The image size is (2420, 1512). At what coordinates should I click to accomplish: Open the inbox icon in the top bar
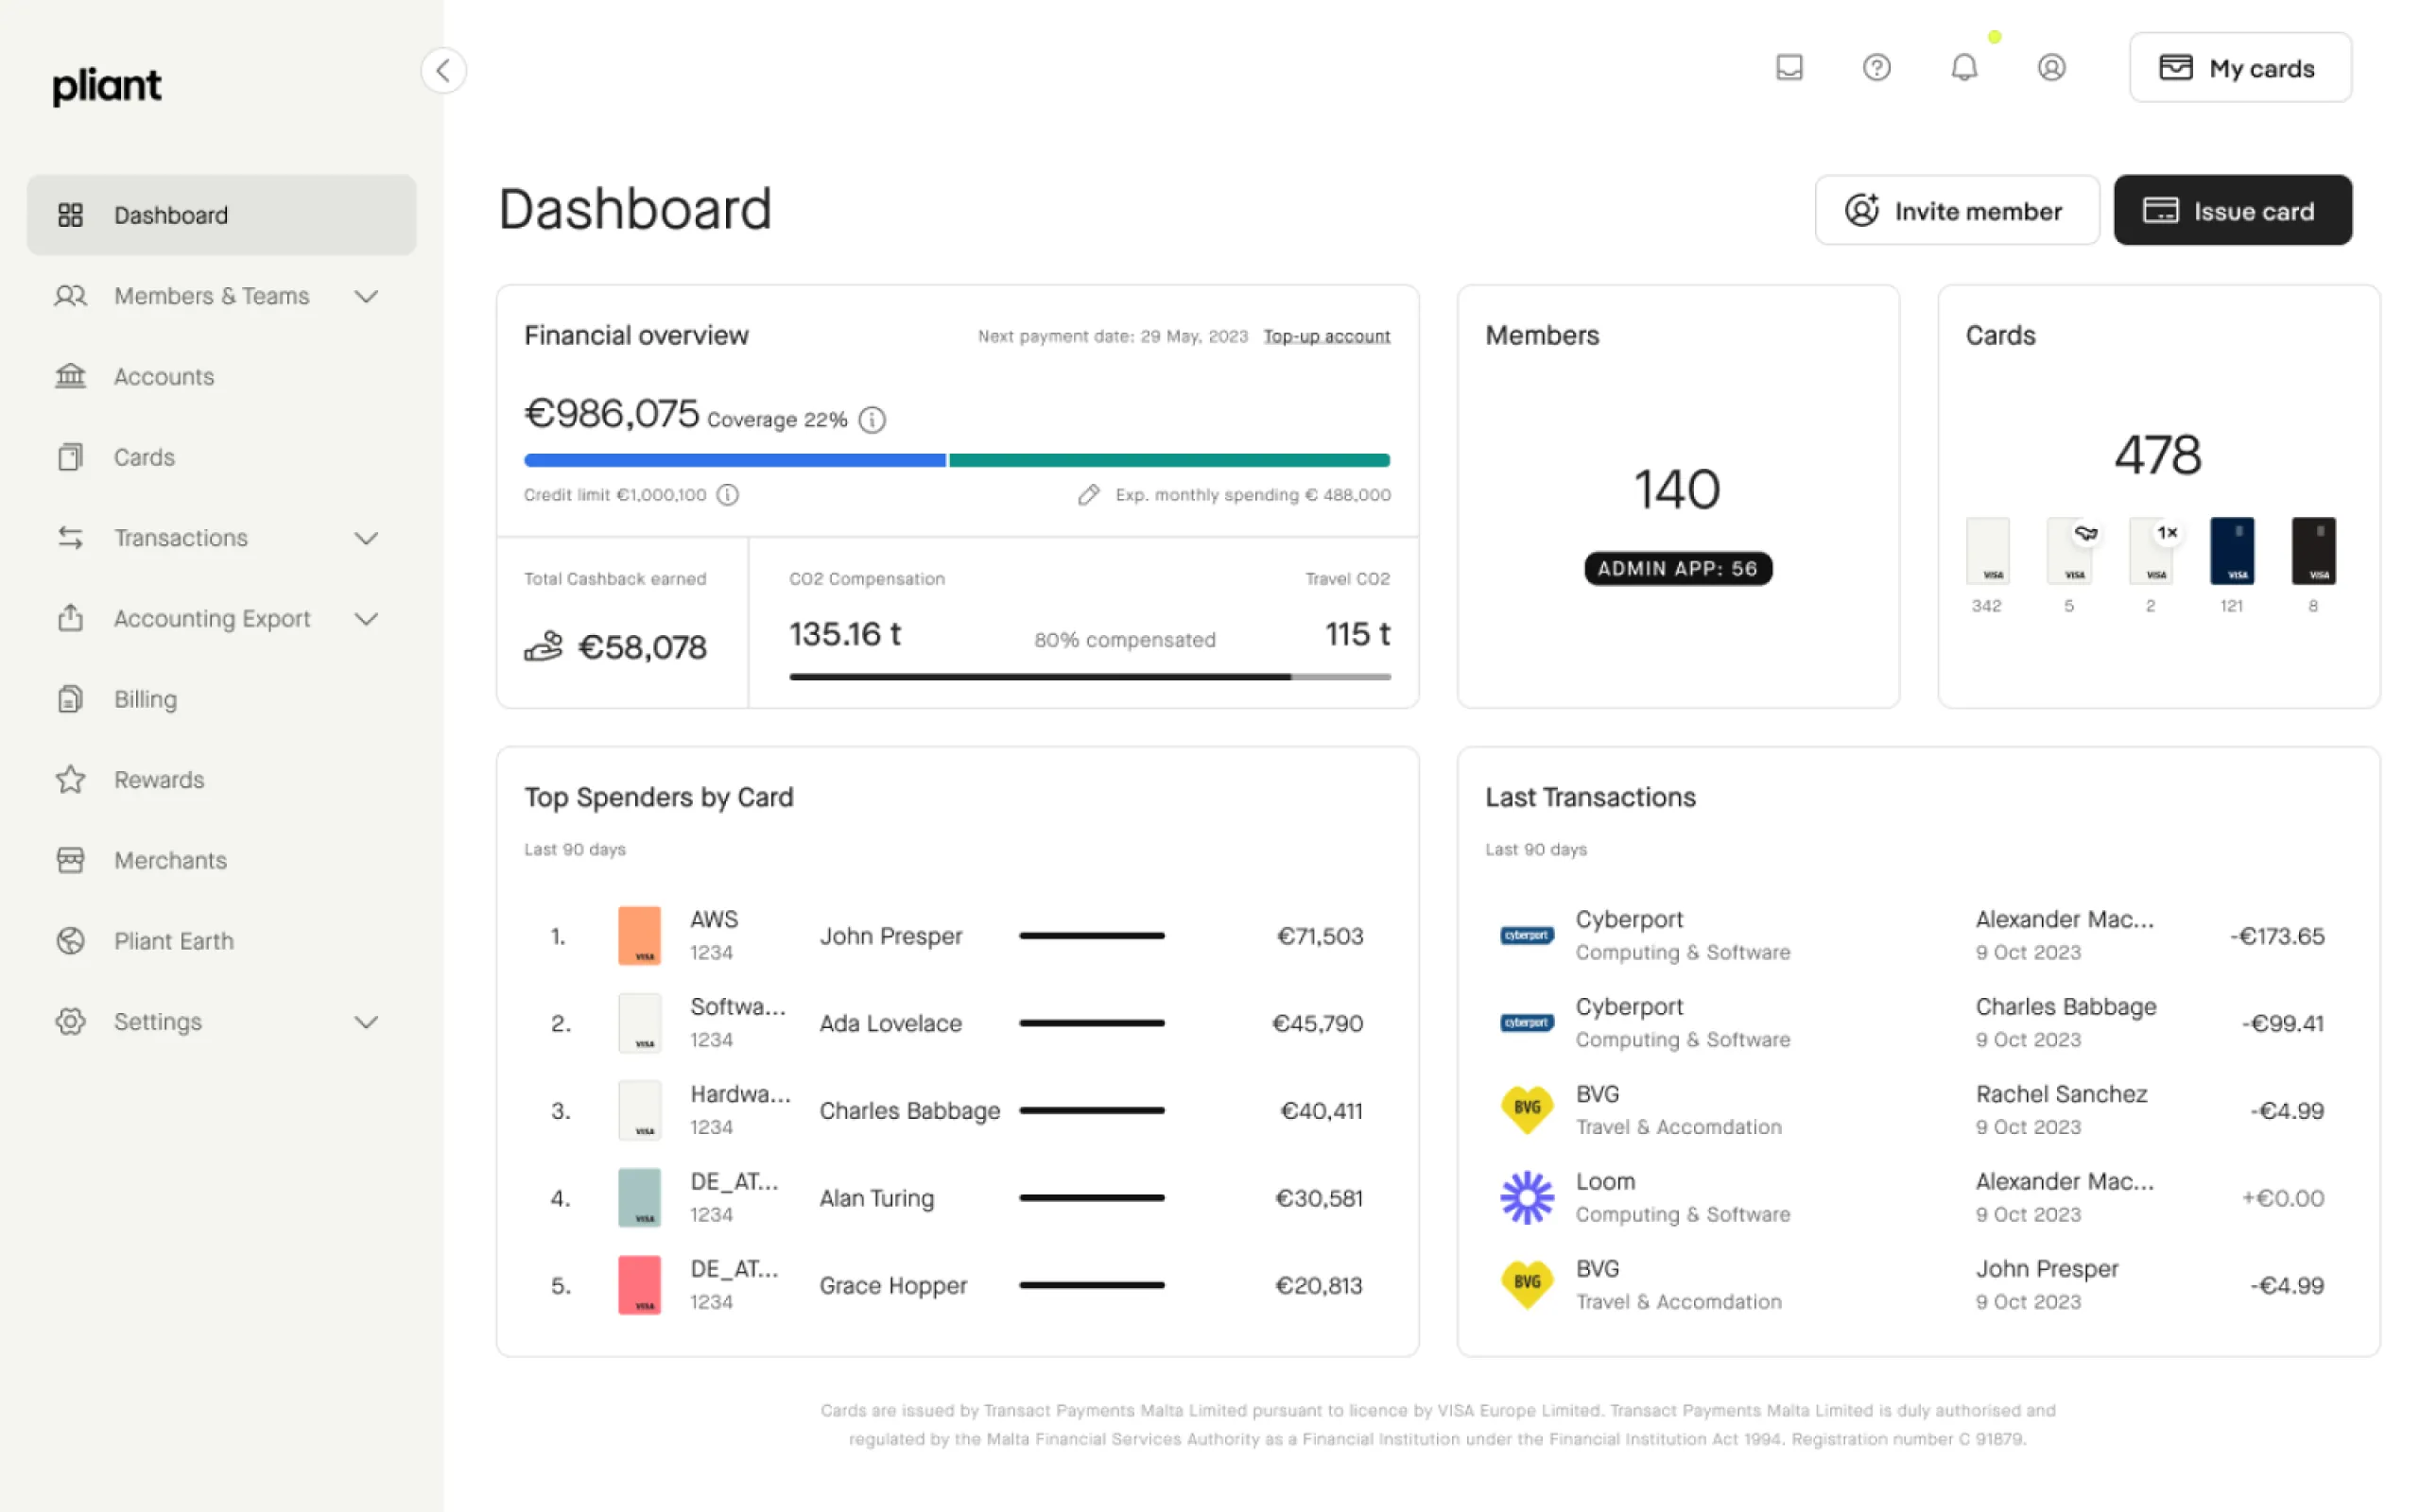pyautogui.click(x=1789, y=67)
